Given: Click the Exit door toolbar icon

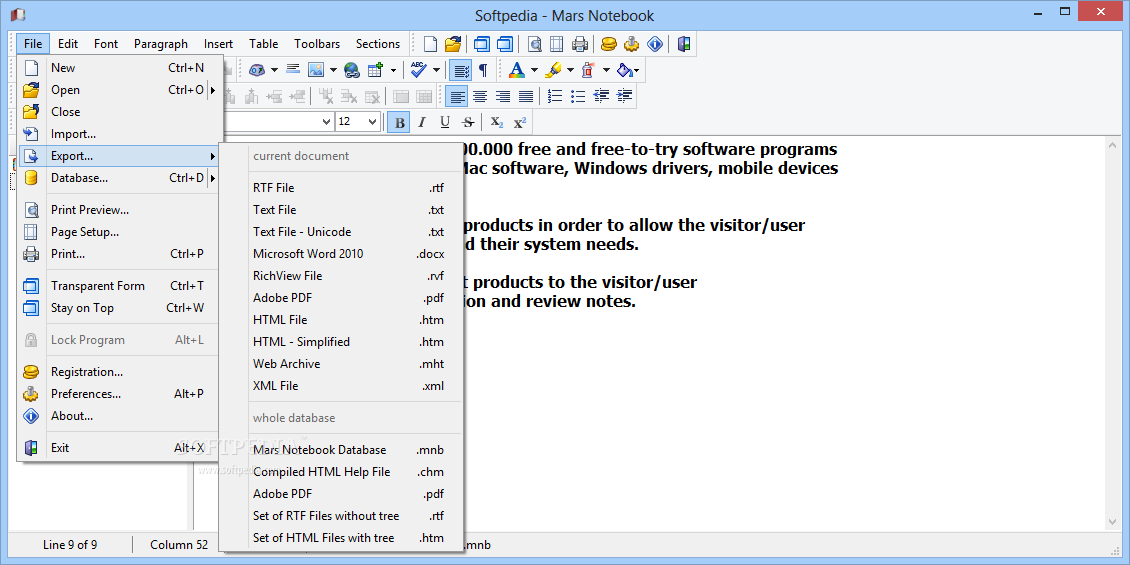Looking at the screenshot, I should [x=683, y=44].
